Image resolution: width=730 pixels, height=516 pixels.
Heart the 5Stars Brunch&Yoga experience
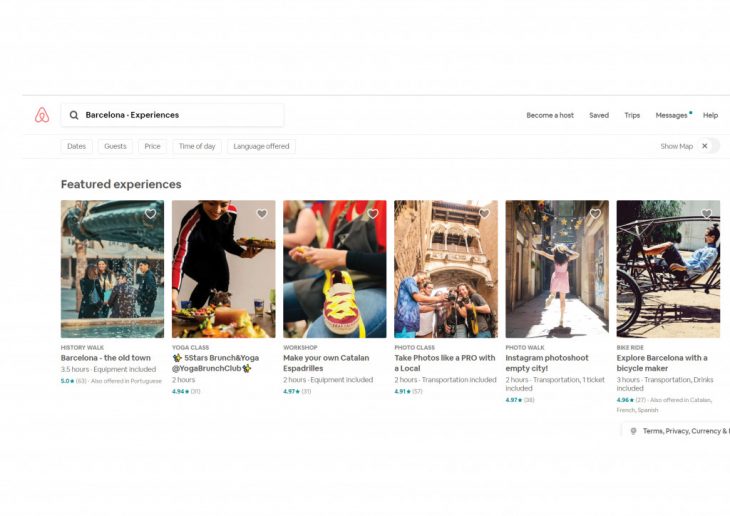pos(262,213)
